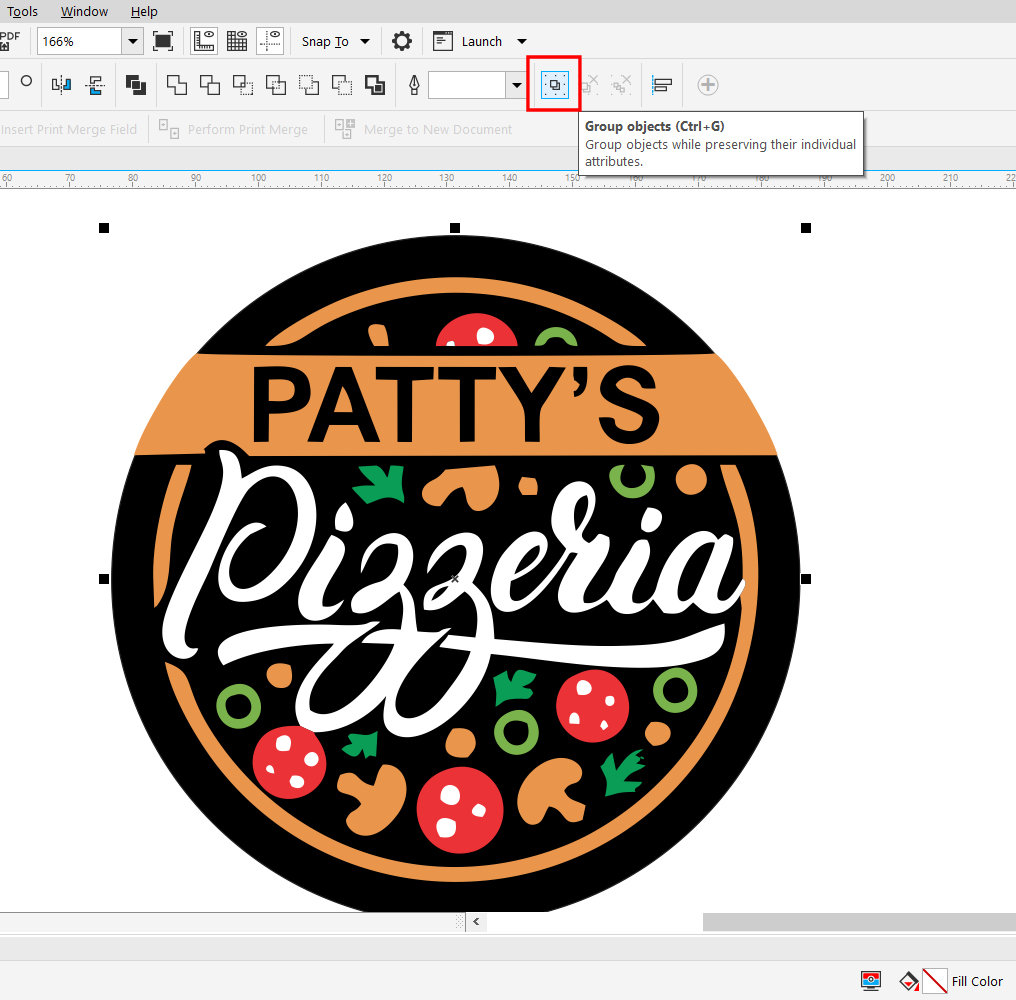Open the Outline Pen settings
The height and width of the screenshot is (1000, 1016).
click(414, 85)
